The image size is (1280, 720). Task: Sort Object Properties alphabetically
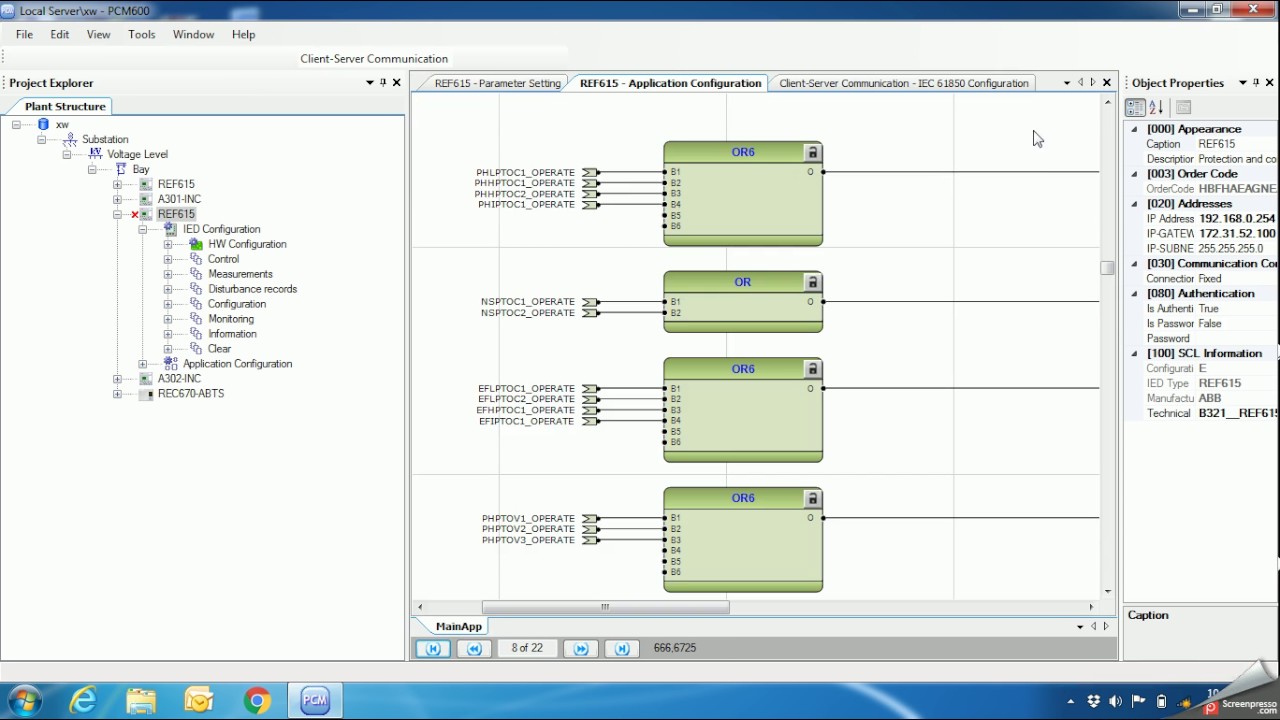(1156, 108)
